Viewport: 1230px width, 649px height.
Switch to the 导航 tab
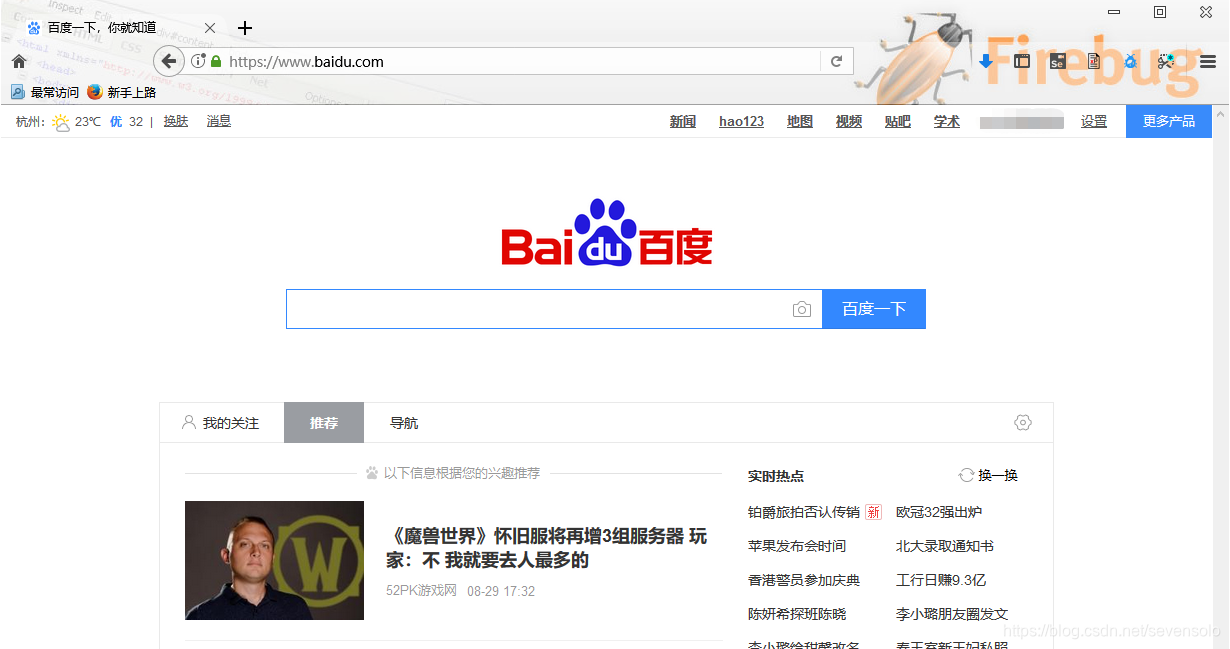403,422
